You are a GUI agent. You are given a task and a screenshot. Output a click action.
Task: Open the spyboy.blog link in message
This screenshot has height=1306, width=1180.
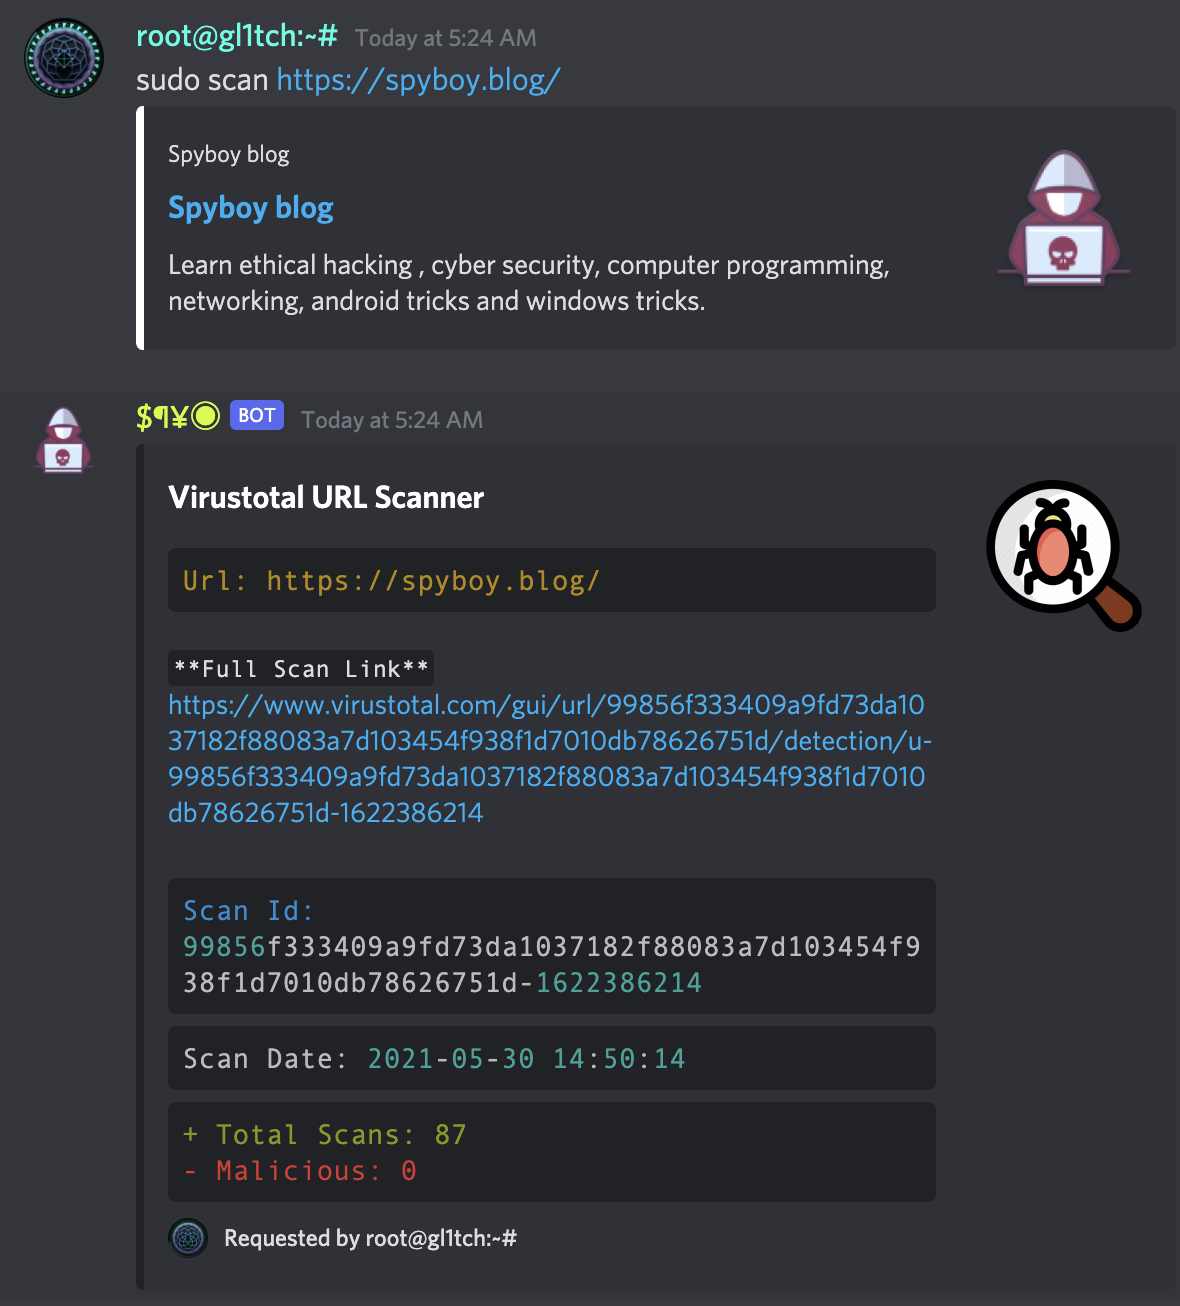coord(418,80)
